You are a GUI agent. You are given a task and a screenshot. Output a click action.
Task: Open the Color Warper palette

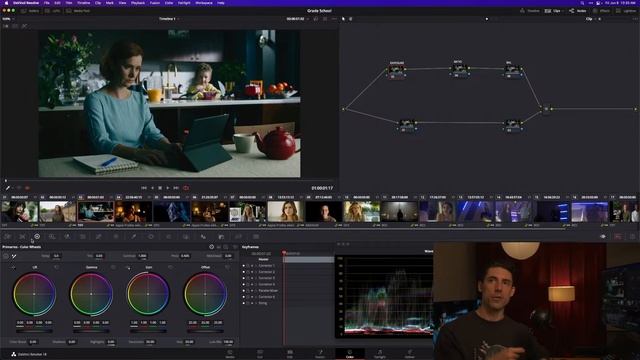(x=116, y=237)
